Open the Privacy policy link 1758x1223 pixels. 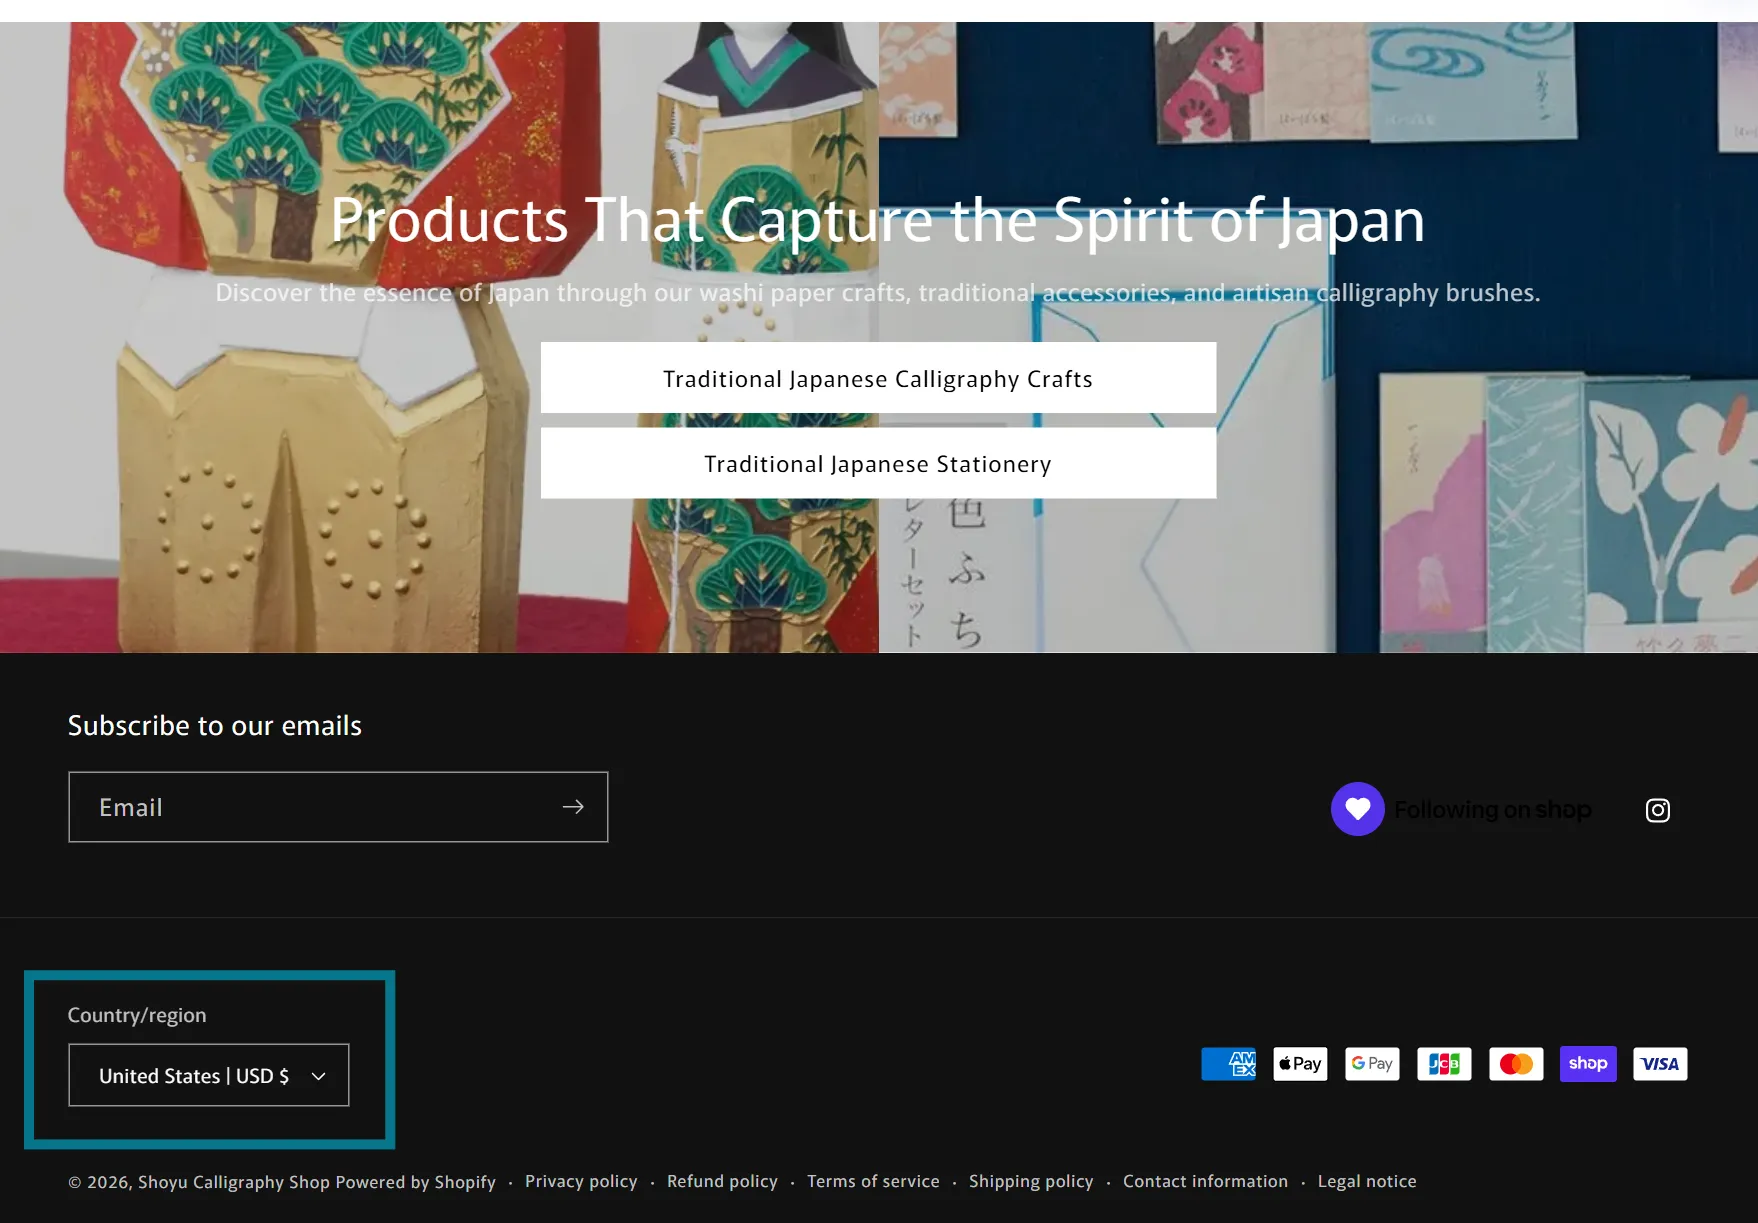coord(581,1182)
